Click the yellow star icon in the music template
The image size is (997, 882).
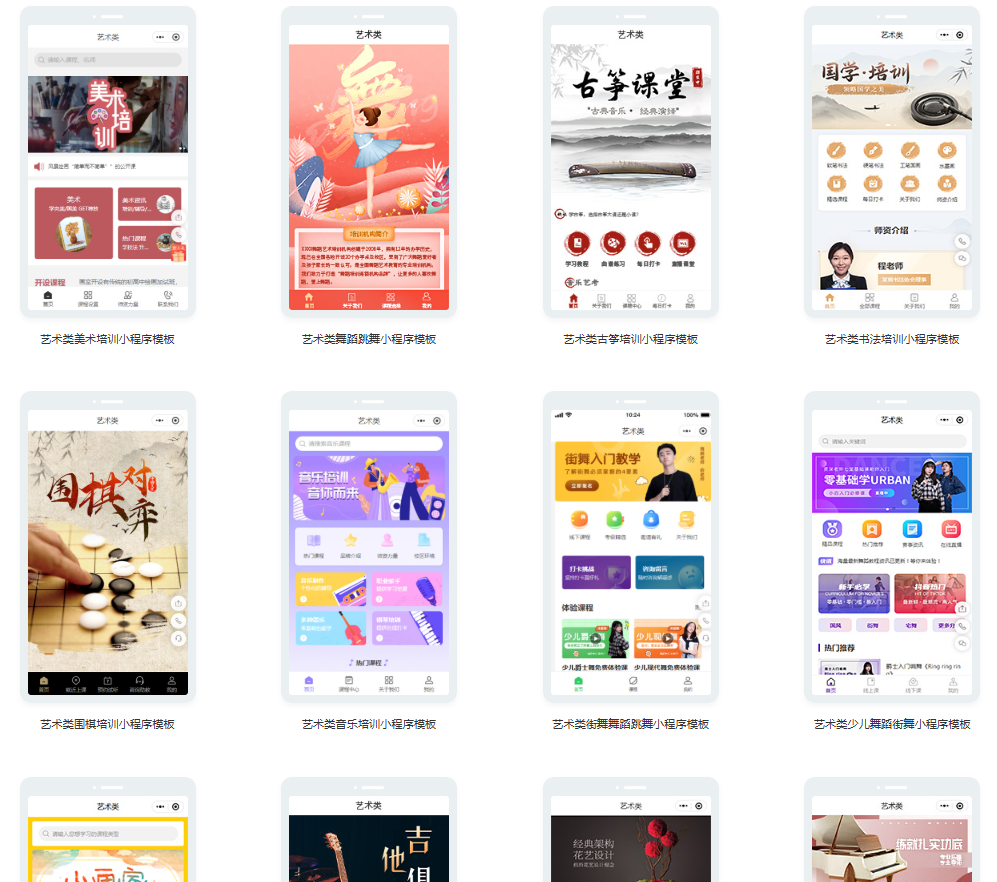click(350, 541)
